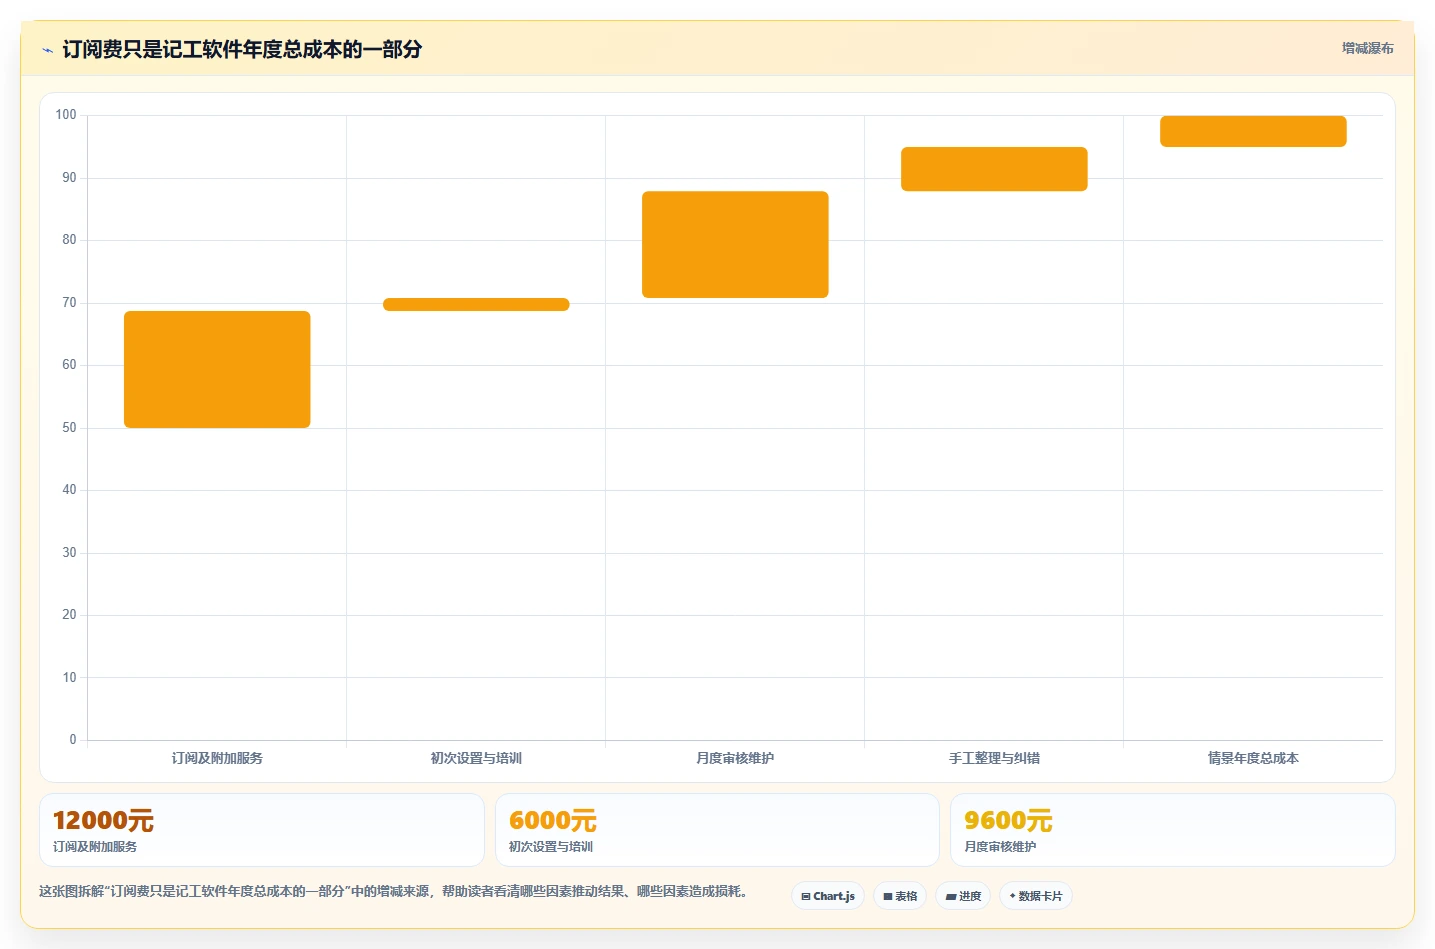The height and width of the screenshot is (949, 1435).
Task: Click the 增减瀑布 tag in the header
Action: 1367,48
